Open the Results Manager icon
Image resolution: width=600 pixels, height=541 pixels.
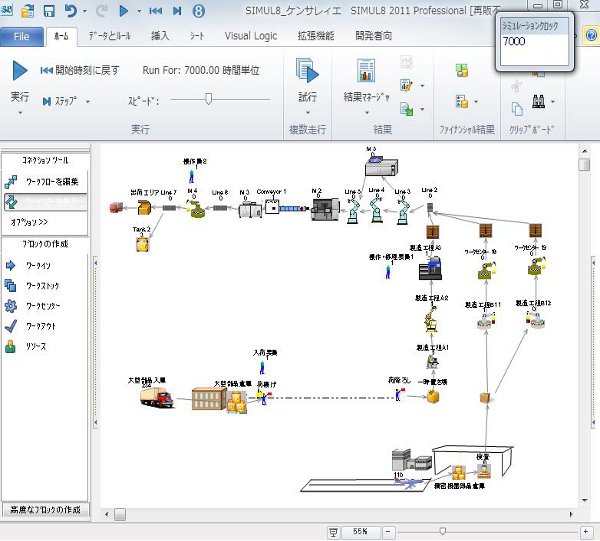tap(366, 73)
